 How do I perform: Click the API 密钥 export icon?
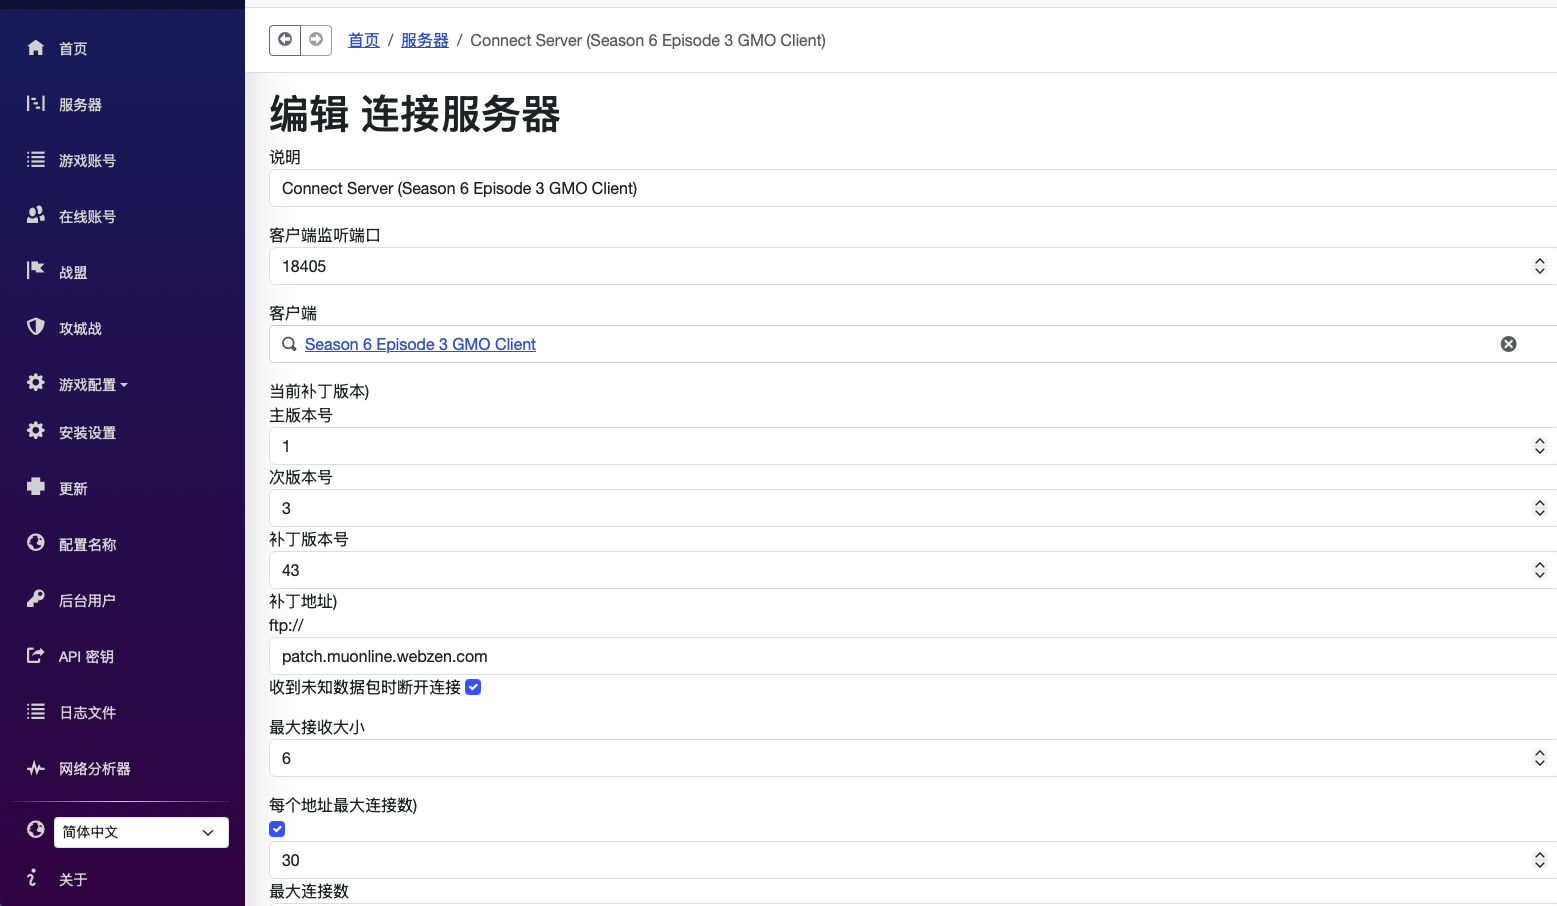(x=36, y=655)
